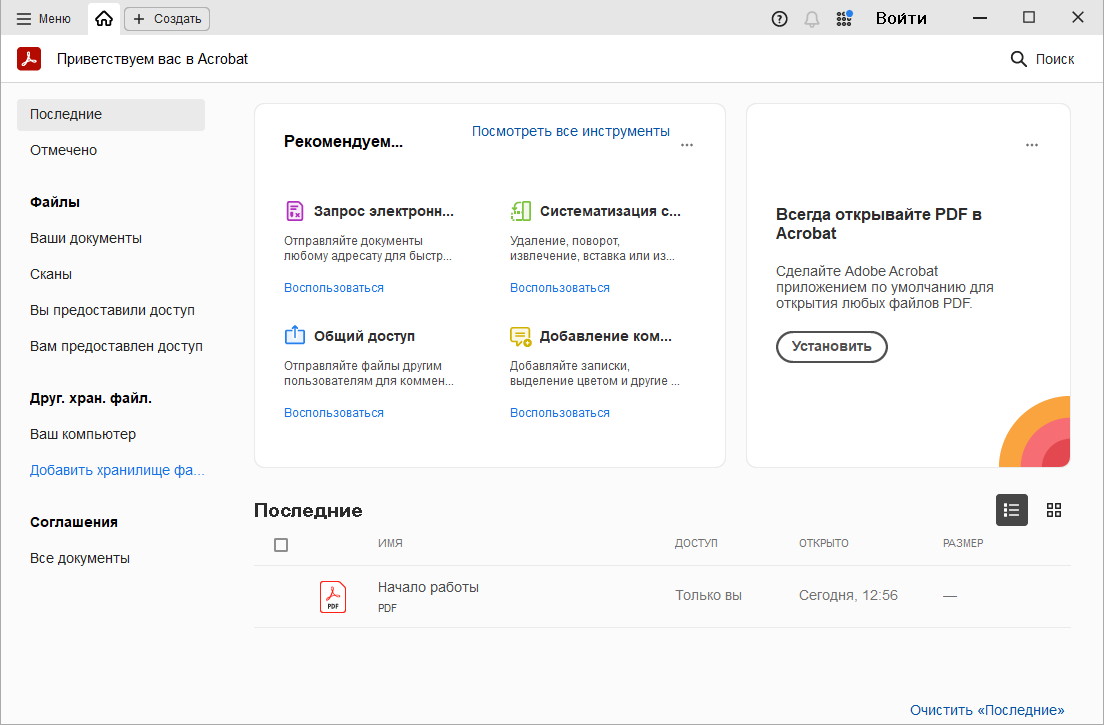Click Воспользоваться under Общий доступ
The image size is (1104, 725).
tap(334, 412)
